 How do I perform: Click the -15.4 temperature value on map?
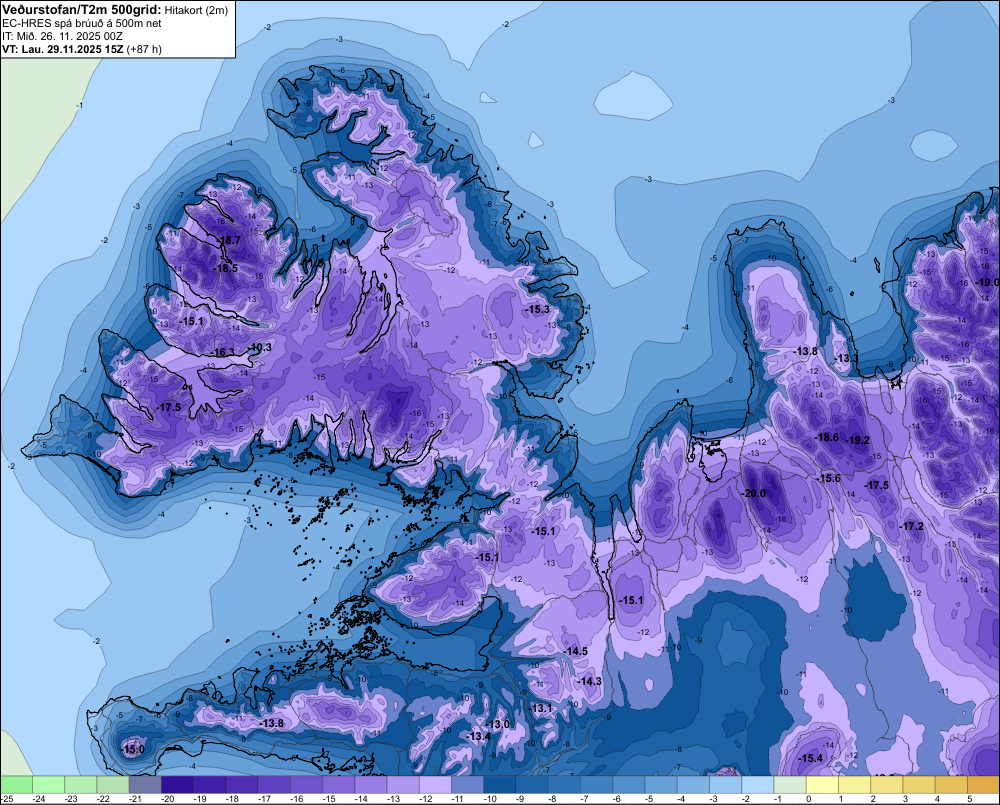[811, 758]
